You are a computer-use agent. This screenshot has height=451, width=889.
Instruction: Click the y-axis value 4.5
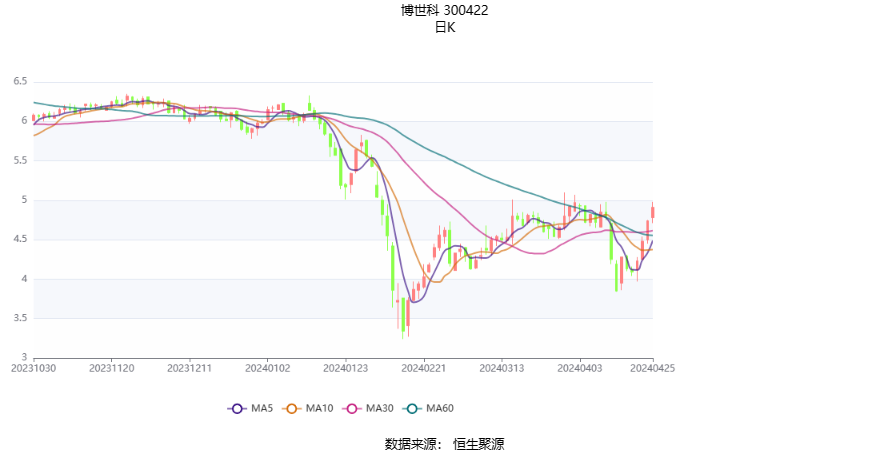point(20,239)
